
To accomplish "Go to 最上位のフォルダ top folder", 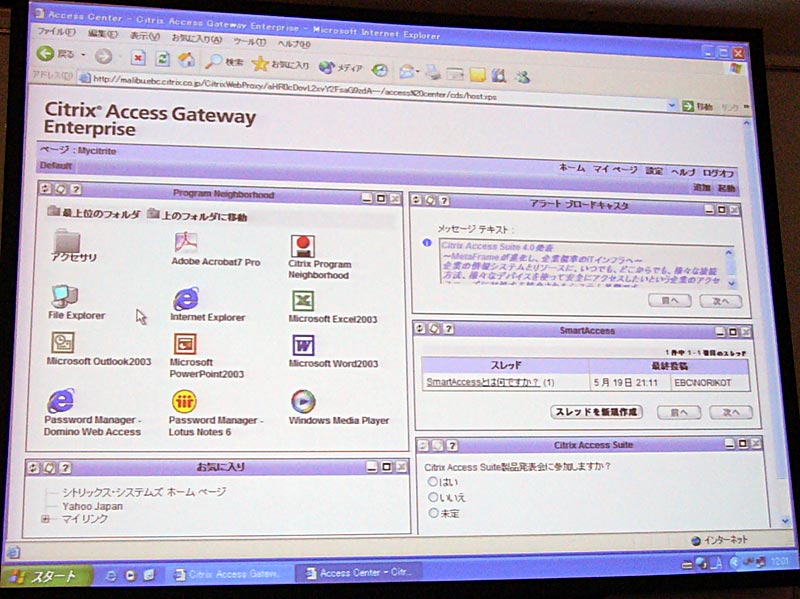I will click(x=94, y=213).
